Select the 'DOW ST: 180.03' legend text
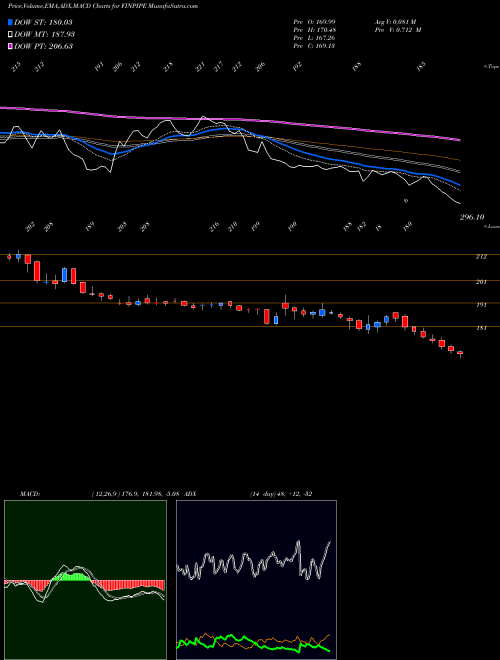 [x=43, y=22]
